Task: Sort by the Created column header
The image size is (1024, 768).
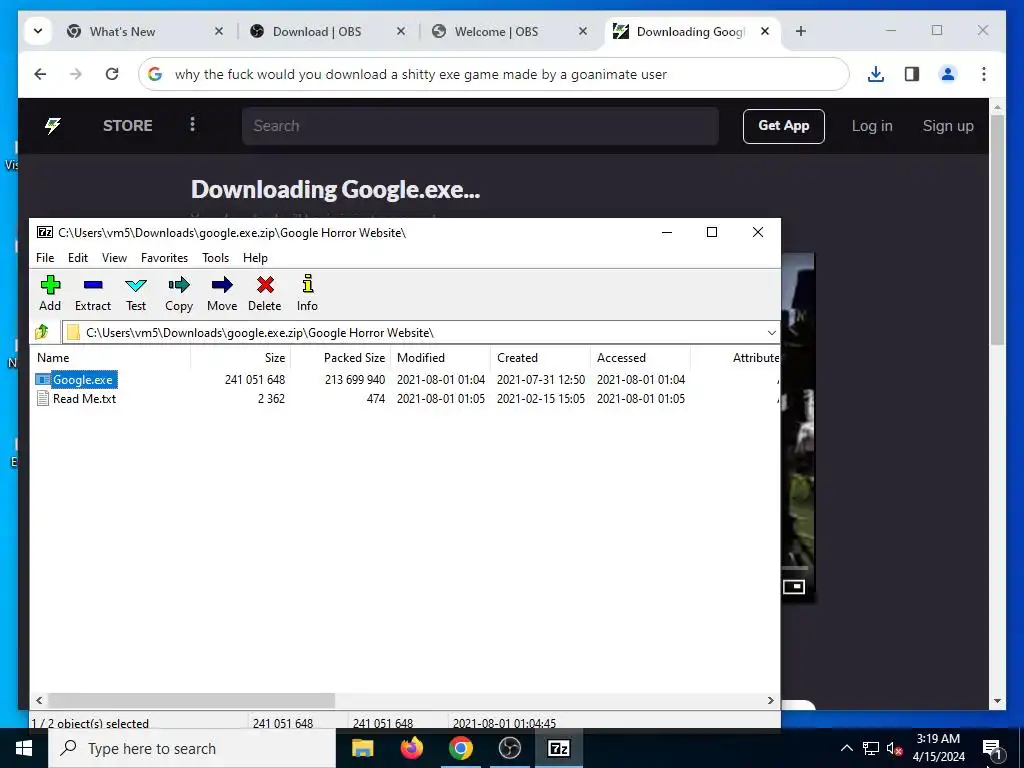Action: (x=540, y=358)
